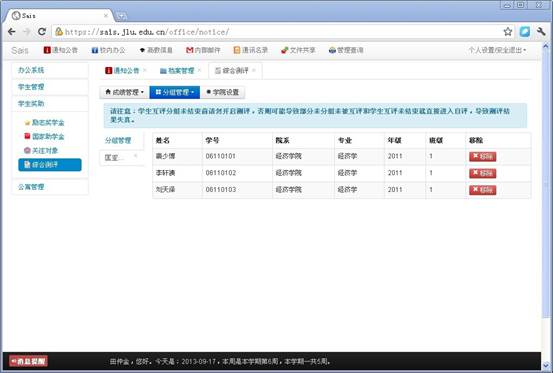Image resolution: width=553 pixels, height=373 pixels.
Task: Open blue 分组管理 dropdown button
Action: tap(175, 92)
